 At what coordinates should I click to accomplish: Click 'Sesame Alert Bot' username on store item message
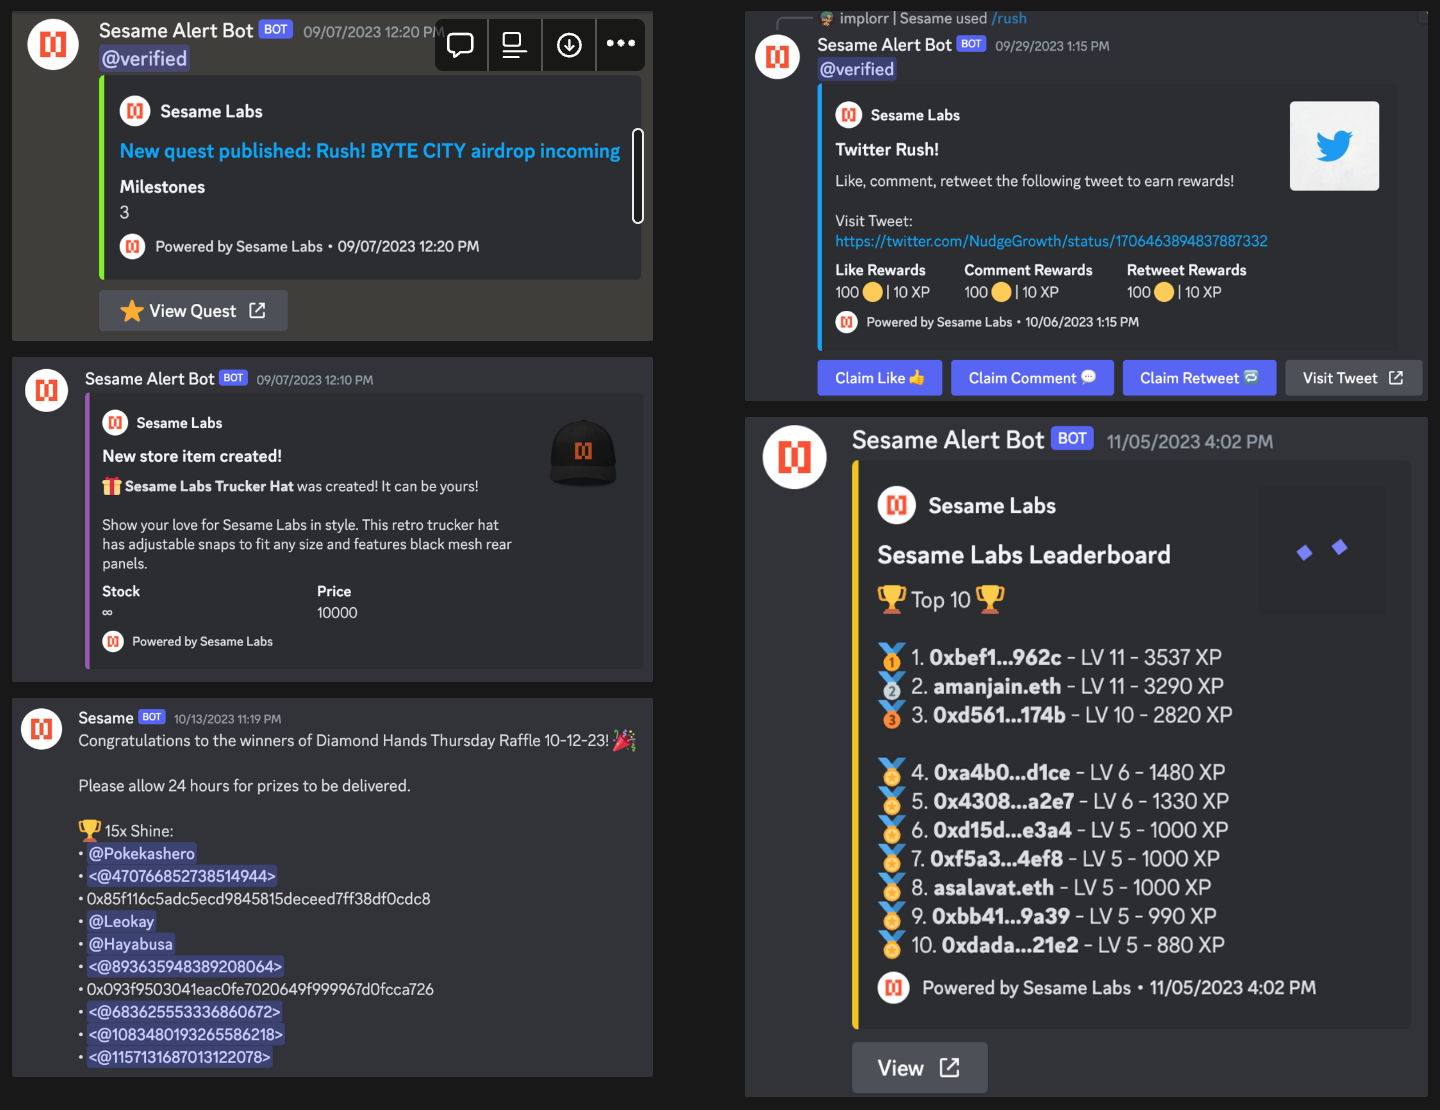click(149, 379)
